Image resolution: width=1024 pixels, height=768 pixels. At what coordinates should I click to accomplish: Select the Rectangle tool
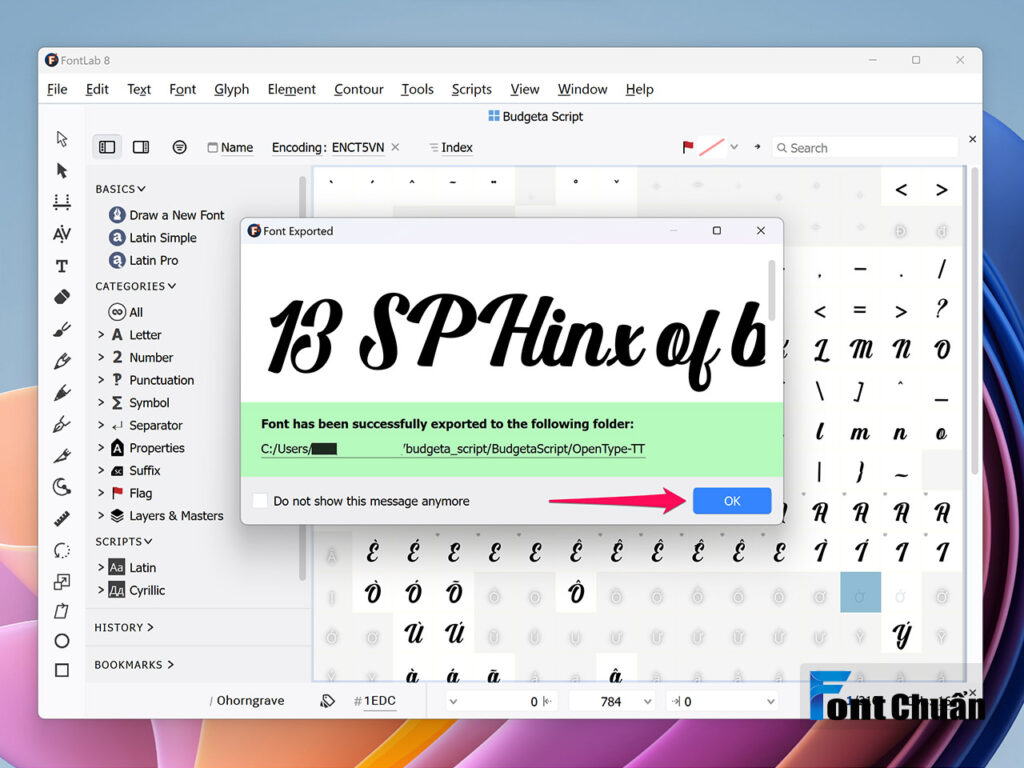tap(62, 670)
